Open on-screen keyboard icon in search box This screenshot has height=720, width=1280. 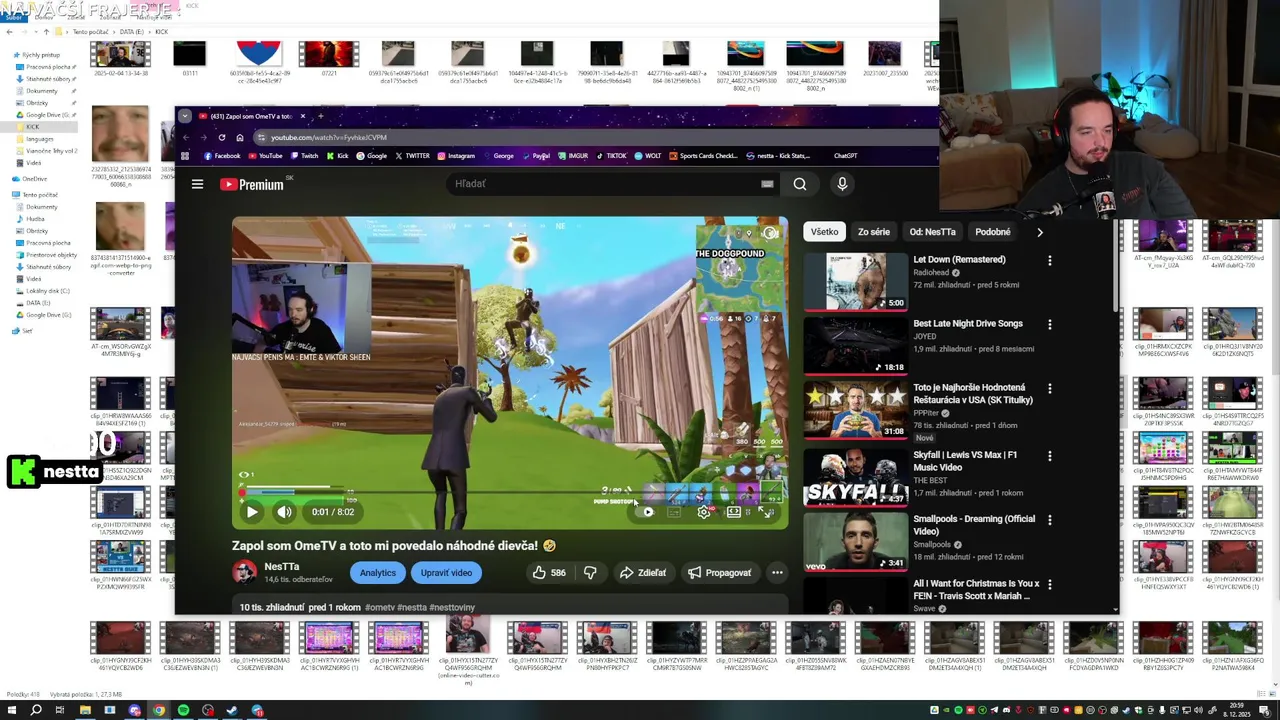coord(767,184)
